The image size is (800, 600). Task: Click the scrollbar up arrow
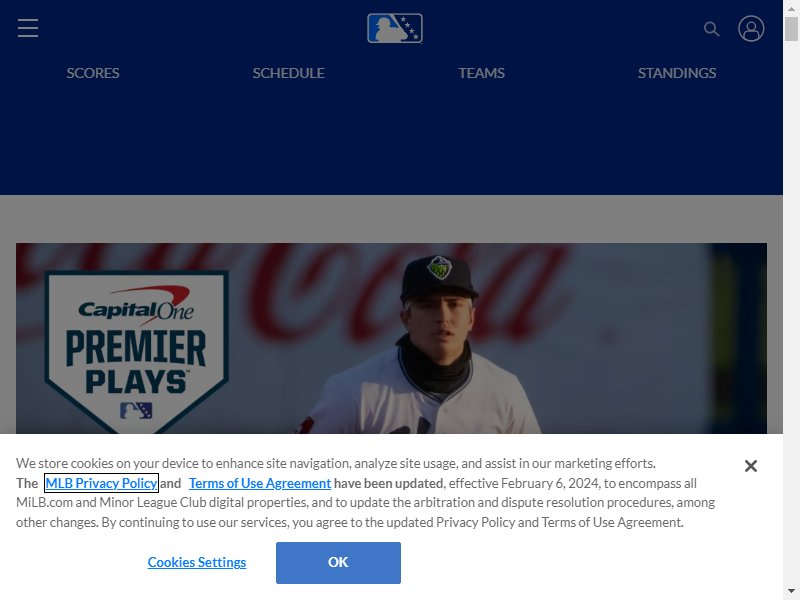[791, 8]
